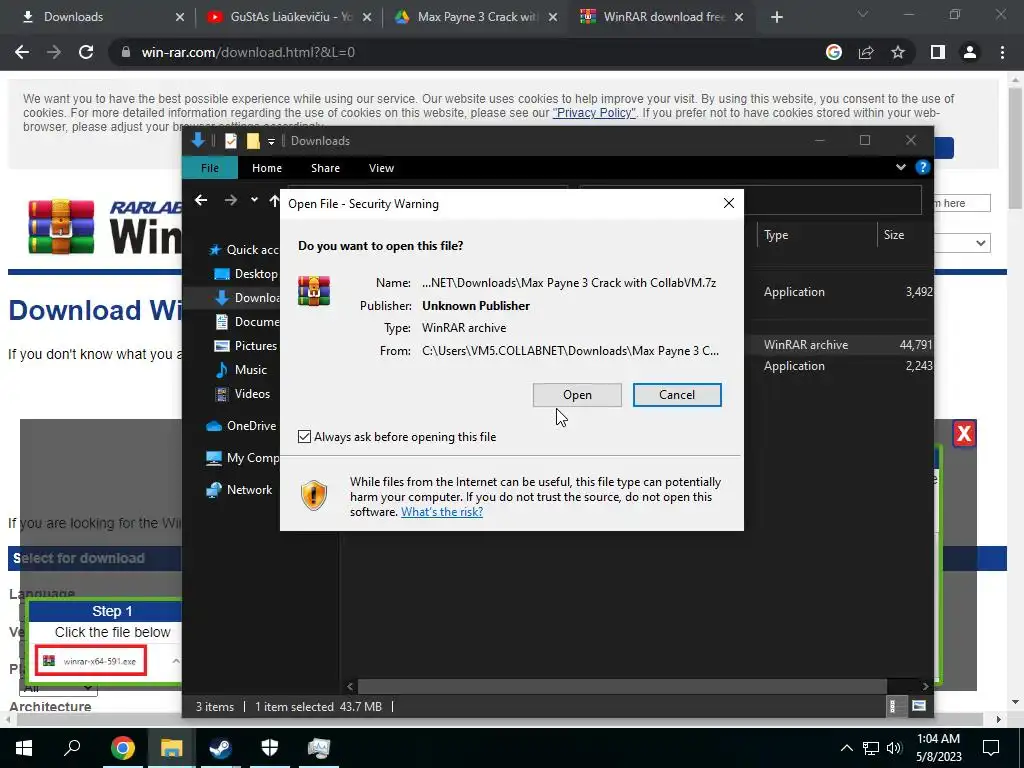Open the Chrome profile avatar
The height and width of the screenshot is (768, 1024).
(970, 52)
